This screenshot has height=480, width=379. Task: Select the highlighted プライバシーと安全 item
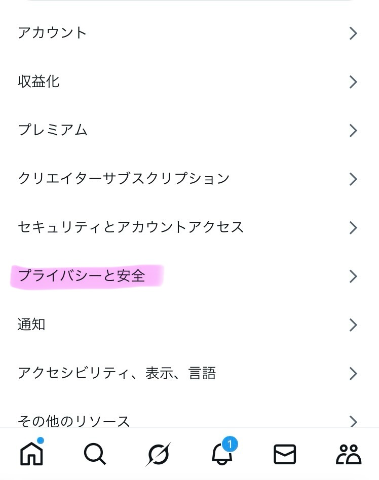(189, 276)
